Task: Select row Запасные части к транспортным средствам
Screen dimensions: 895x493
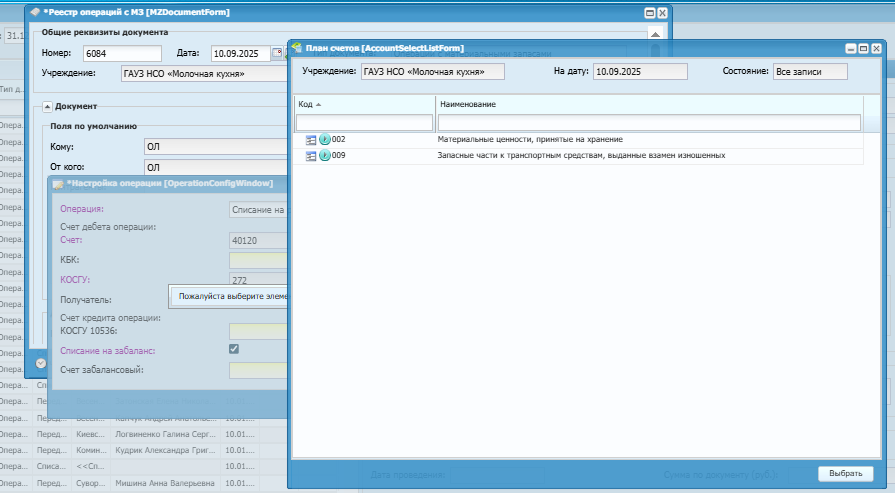Action: tap(578, 156)
